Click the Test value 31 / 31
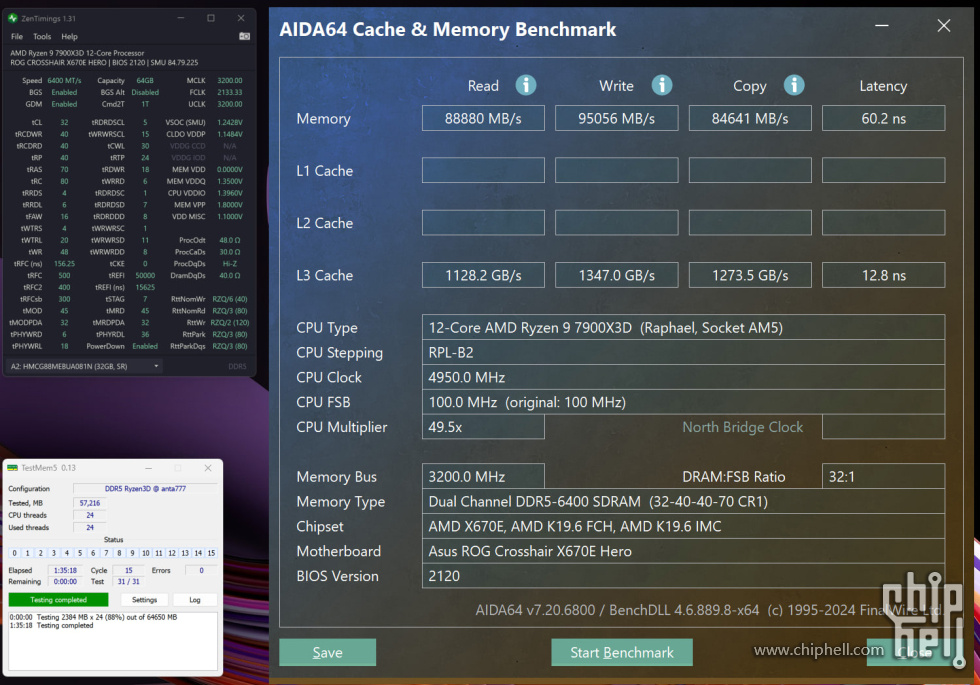Image resolution: width=980 pixels, height=685 pixels. 129,582
